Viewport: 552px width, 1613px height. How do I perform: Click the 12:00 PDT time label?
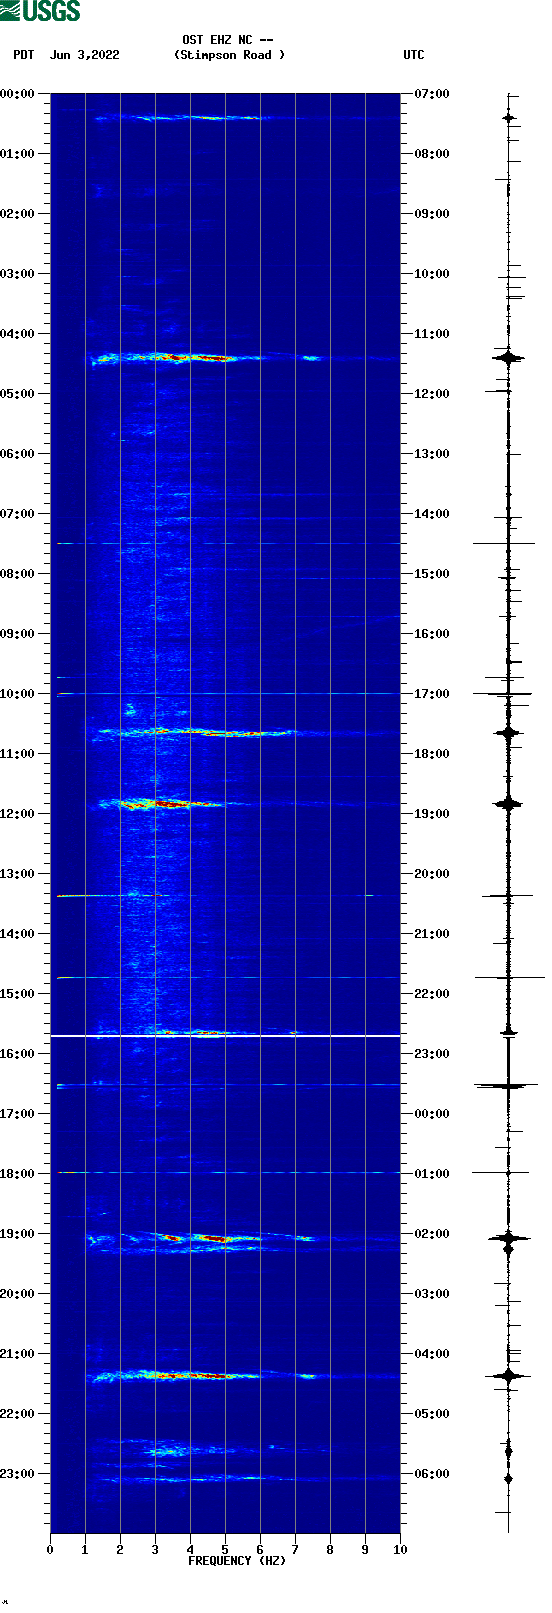pyautogui.click(x=17, y=814)
